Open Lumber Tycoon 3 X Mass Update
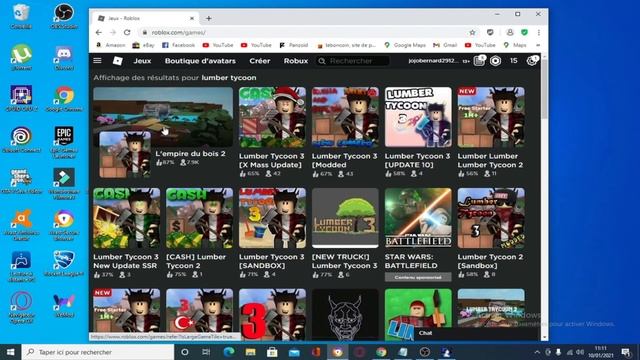The width and height of the screenshot is (640, 360). pos(272,132)
